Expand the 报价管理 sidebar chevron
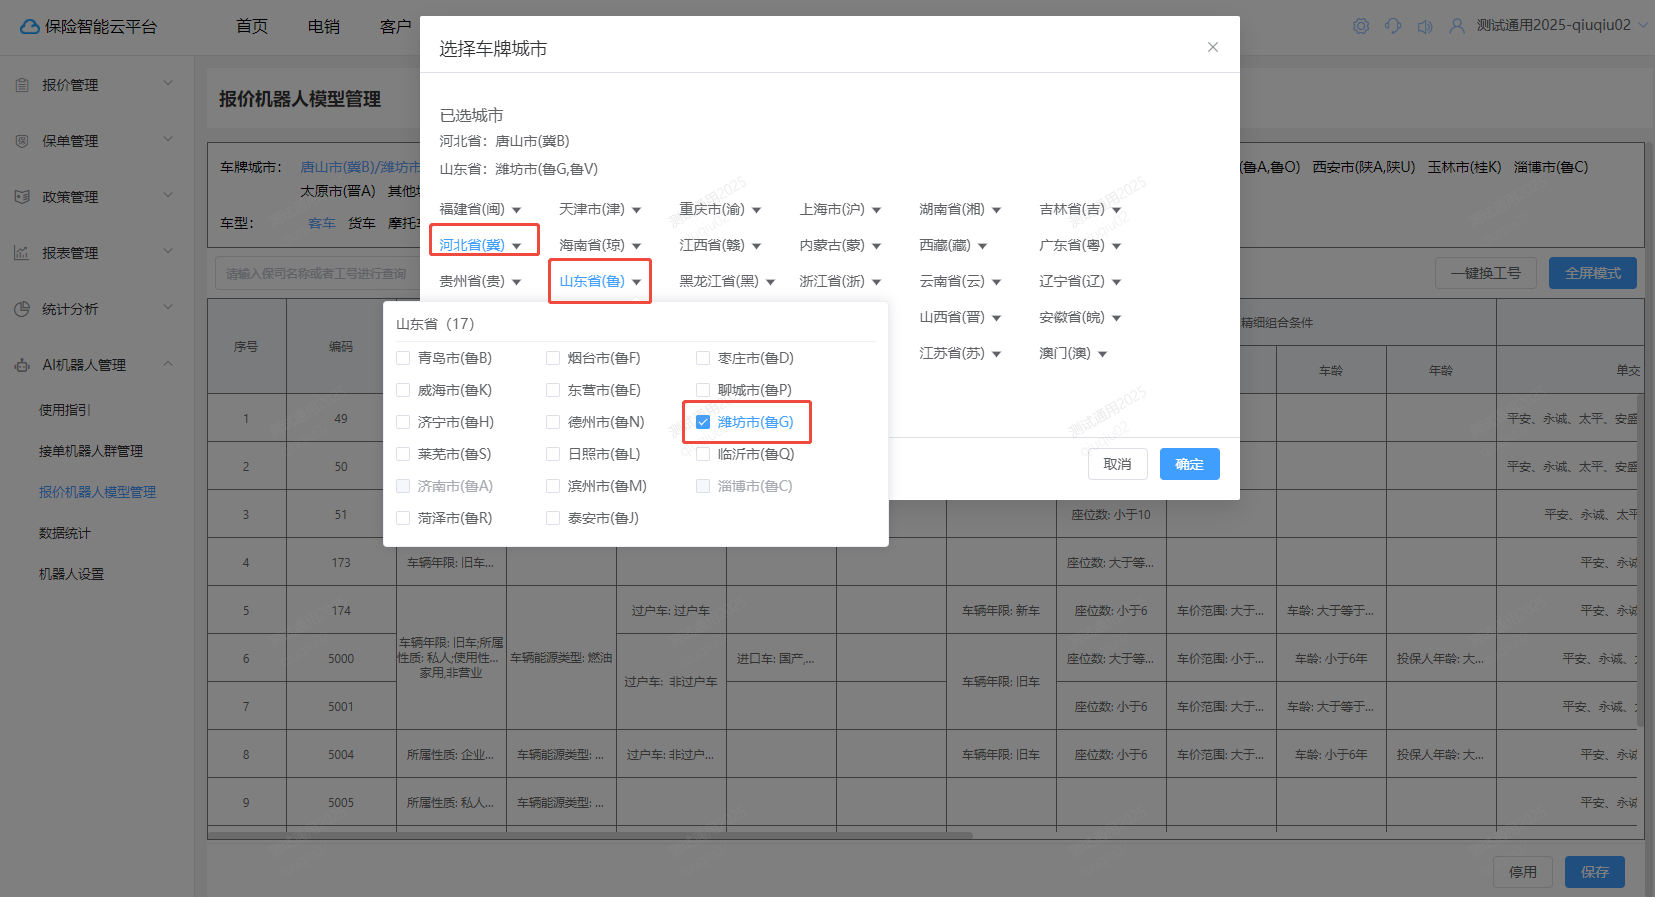This screenshot has width=1655, height=897. click(168, 84)
